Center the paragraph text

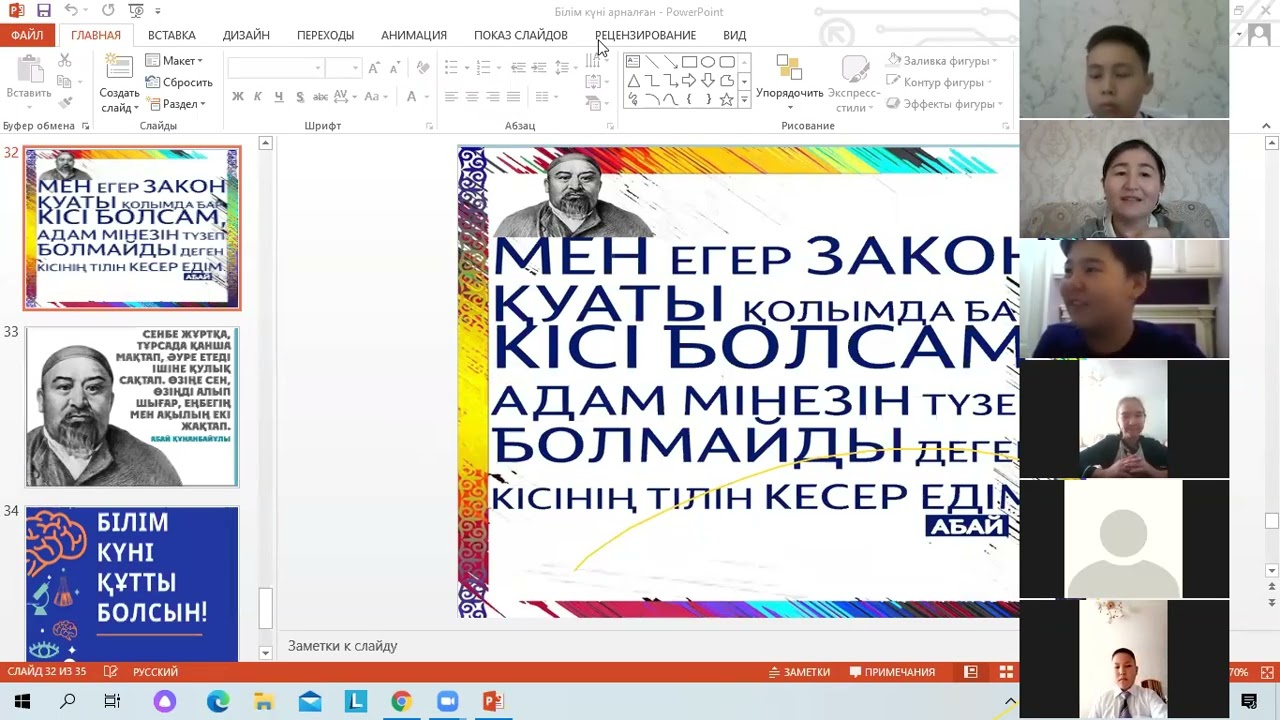point(472,97)
